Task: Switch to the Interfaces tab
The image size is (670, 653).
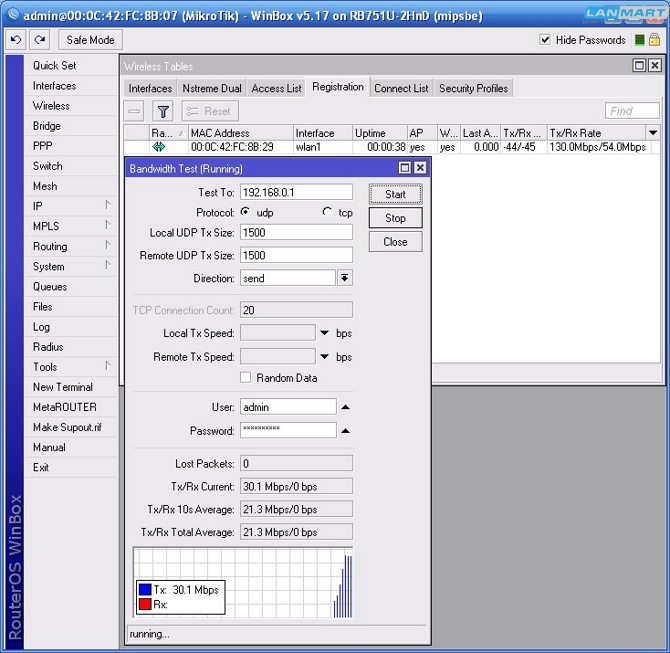Action: [x=150, y=88]
